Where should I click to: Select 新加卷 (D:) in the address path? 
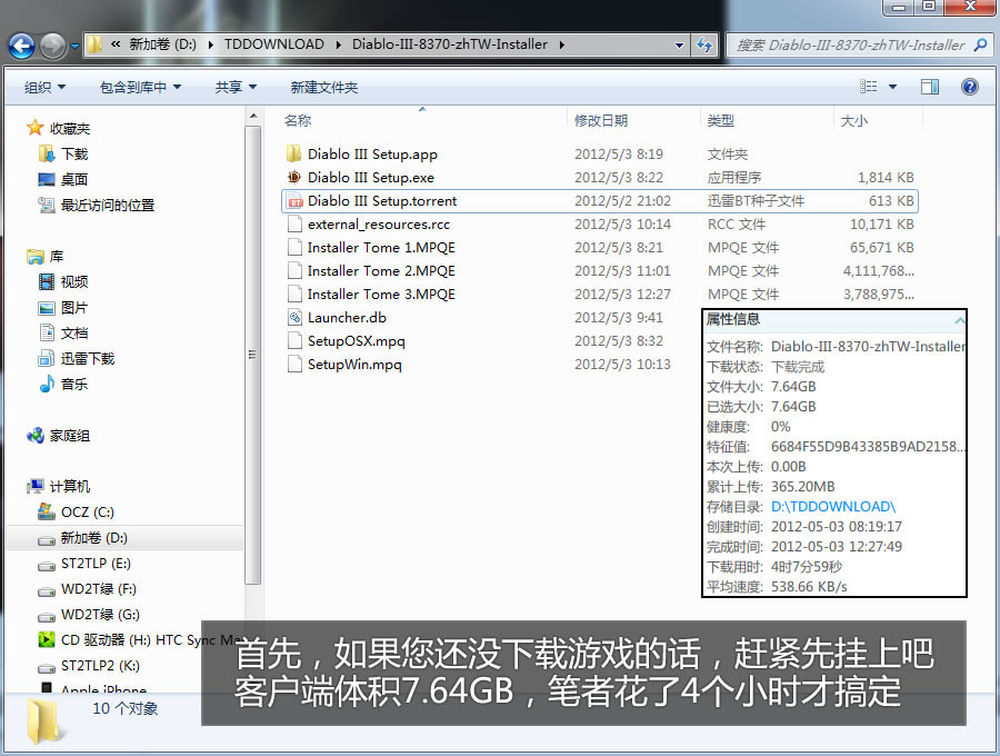163,45
